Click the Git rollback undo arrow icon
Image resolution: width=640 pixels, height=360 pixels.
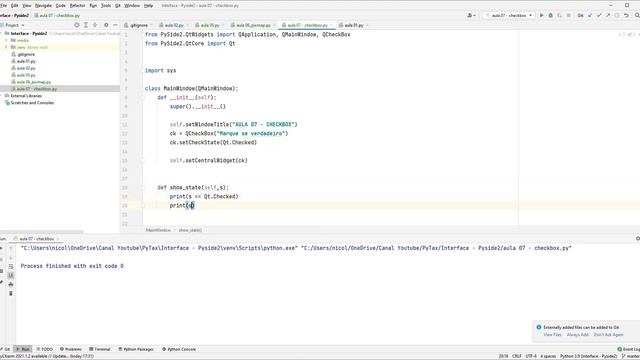coord(626,15)
